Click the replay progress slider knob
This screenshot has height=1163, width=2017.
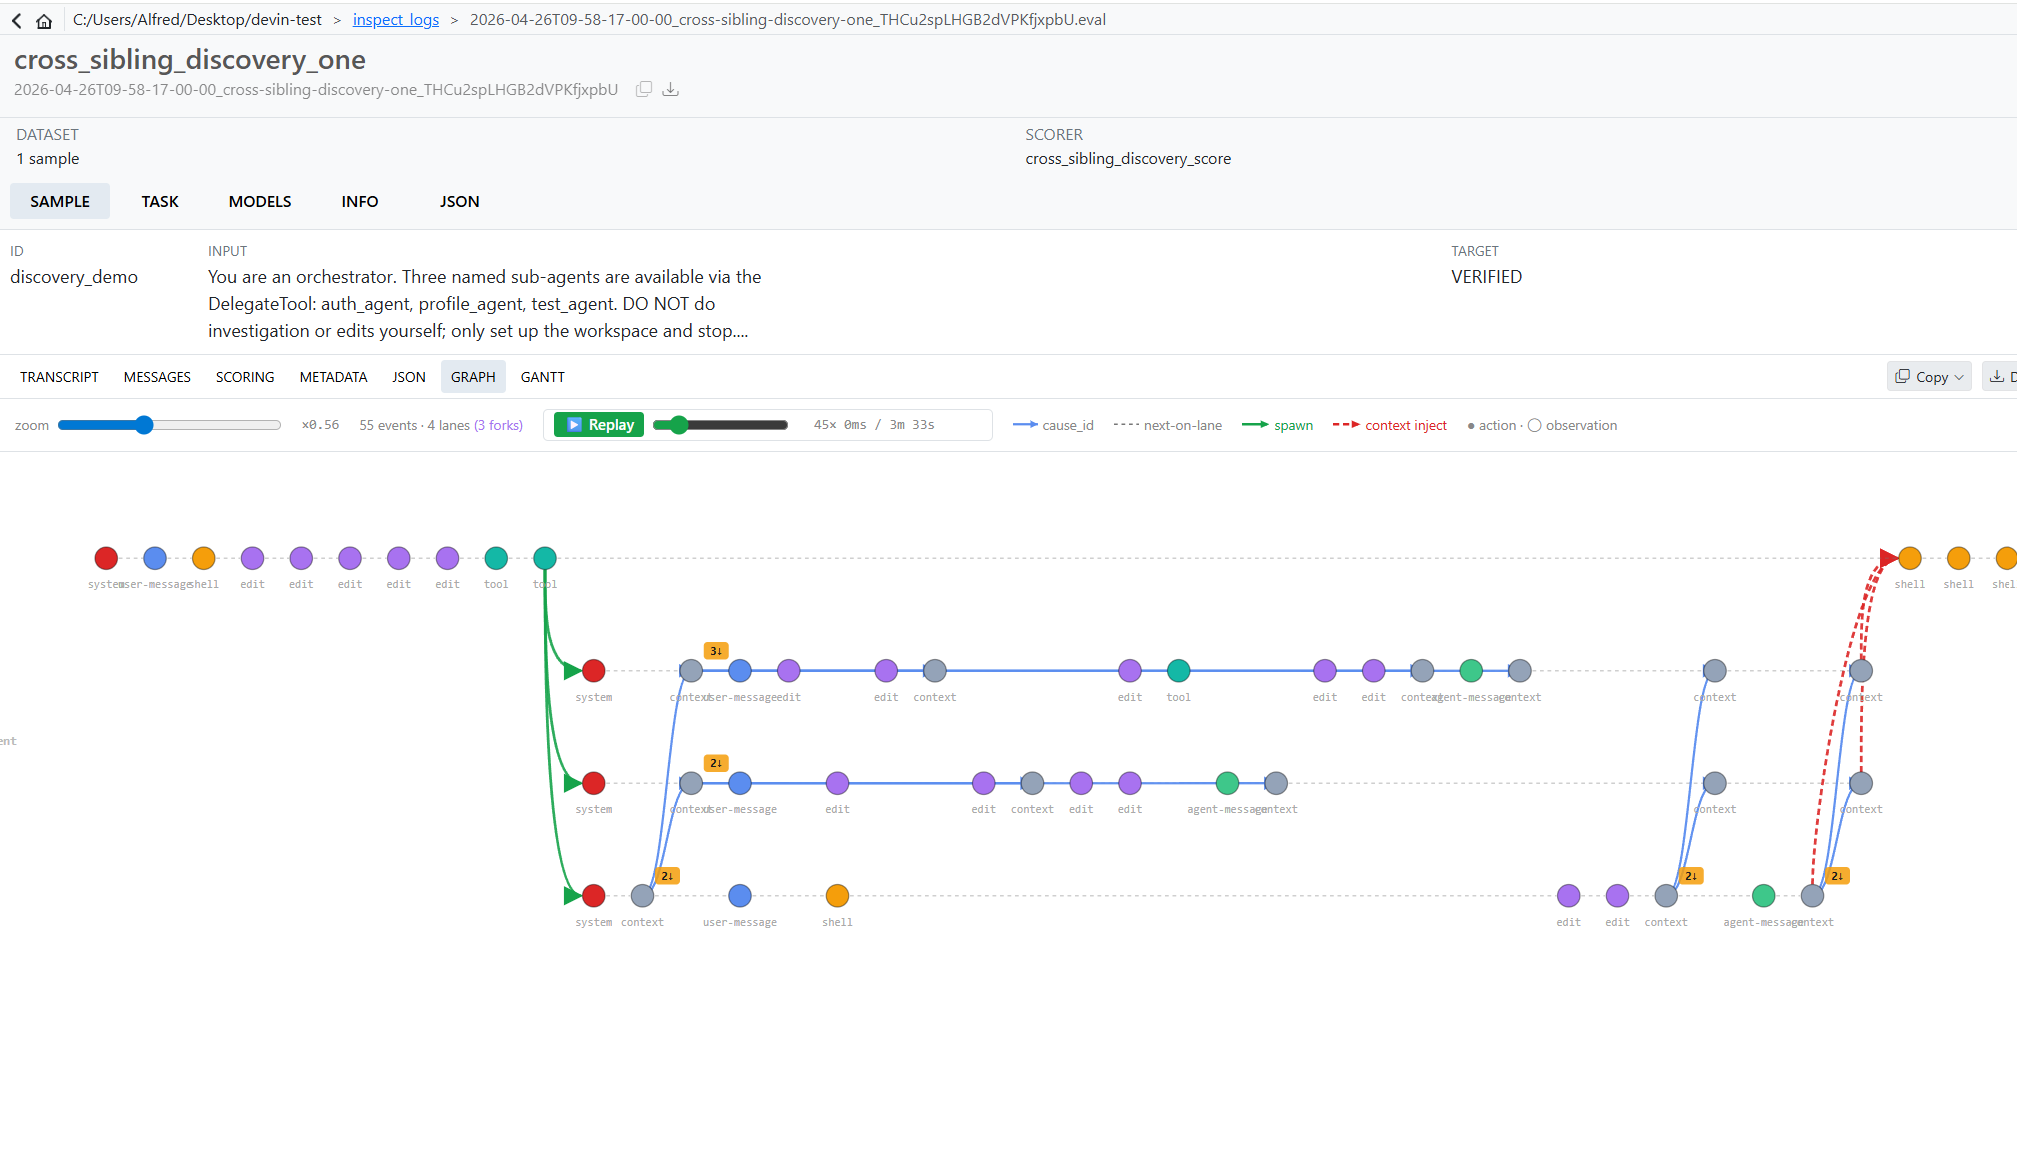[679, 425]
